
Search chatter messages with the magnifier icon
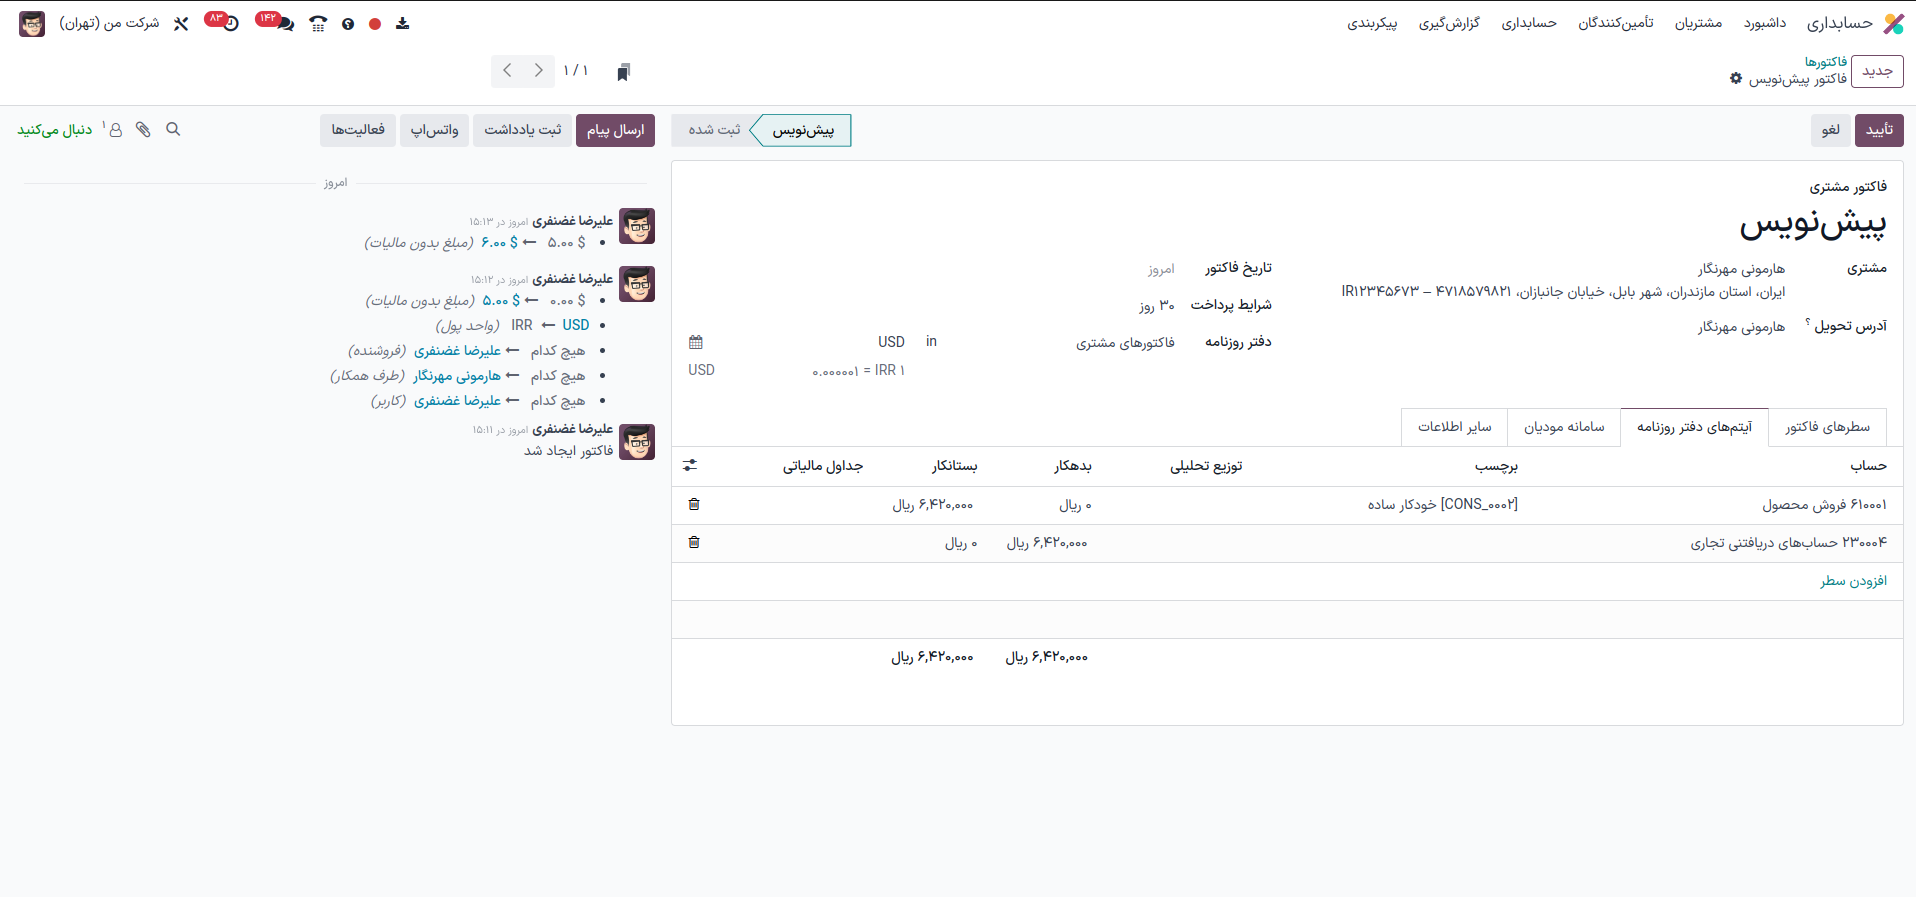coord(173,130)
